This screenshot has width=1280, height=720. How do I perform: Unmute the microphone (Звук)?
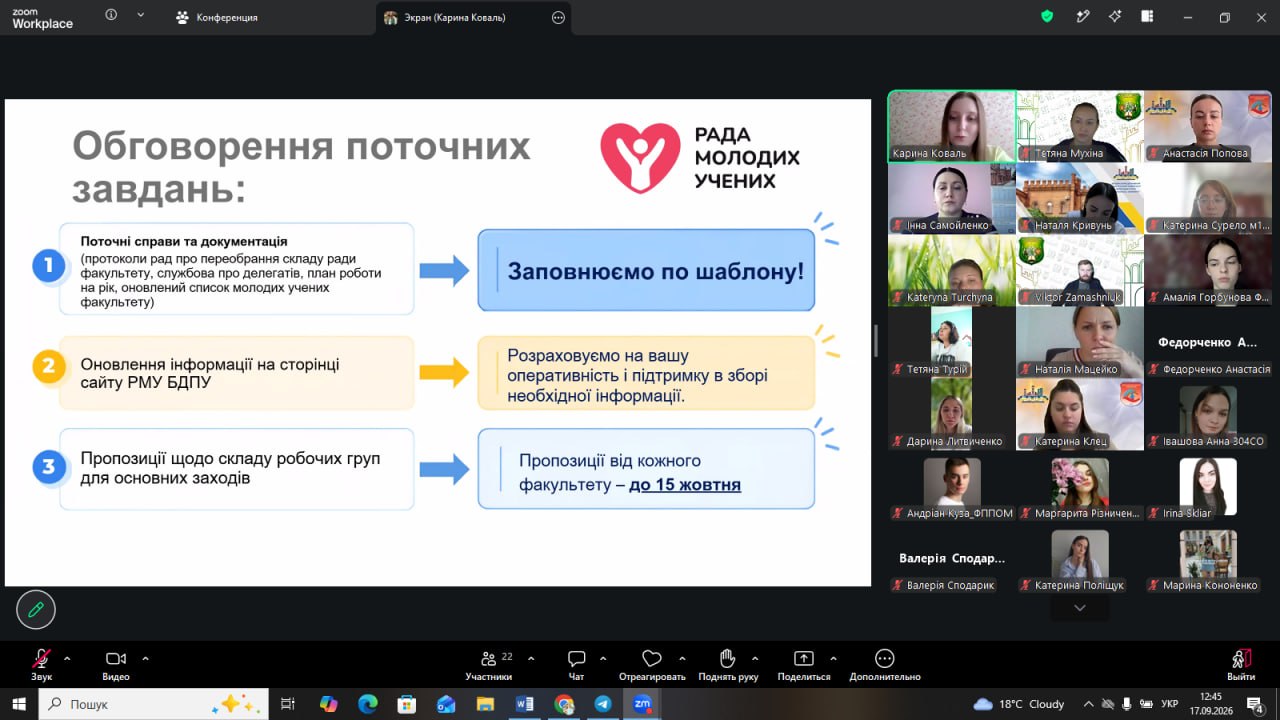[x=41, y=665]
